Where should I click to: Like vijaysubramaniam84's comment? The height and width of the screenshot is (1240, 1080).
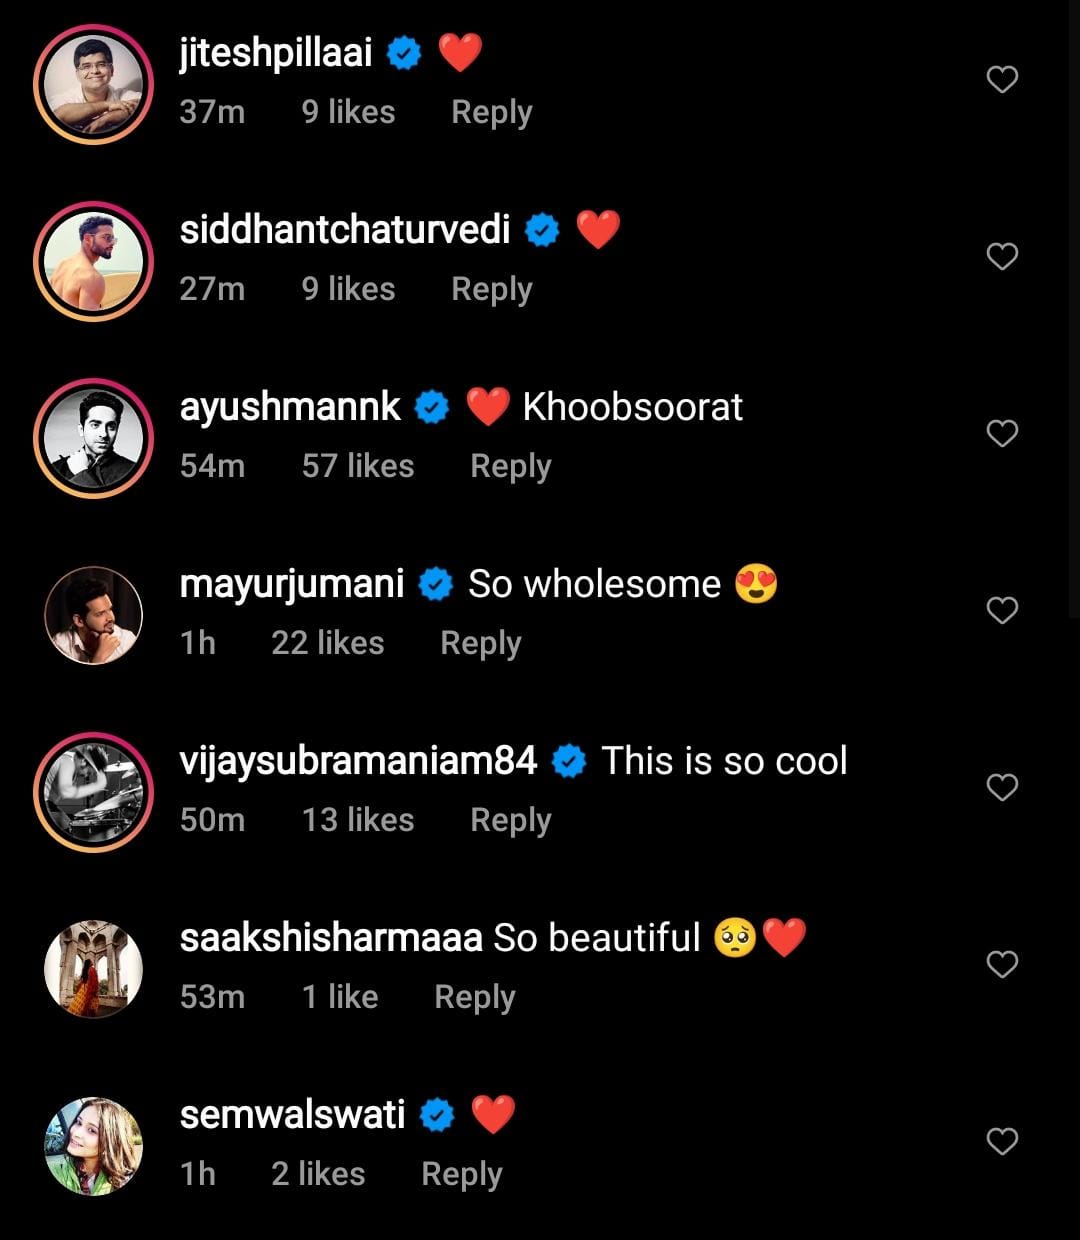coord(1002,787)
